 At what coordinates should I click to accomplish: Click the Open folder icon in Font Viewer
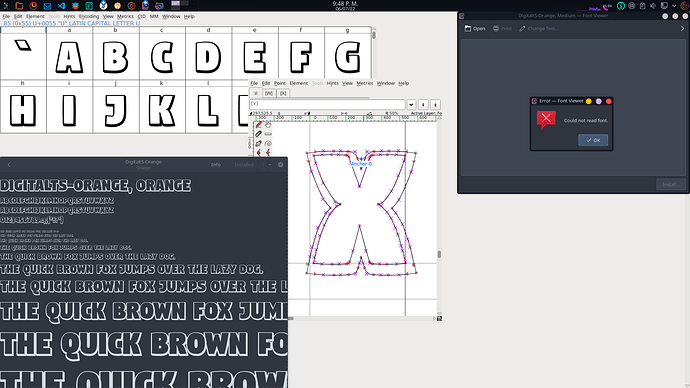pyautogui.click(x=468, y=28)
